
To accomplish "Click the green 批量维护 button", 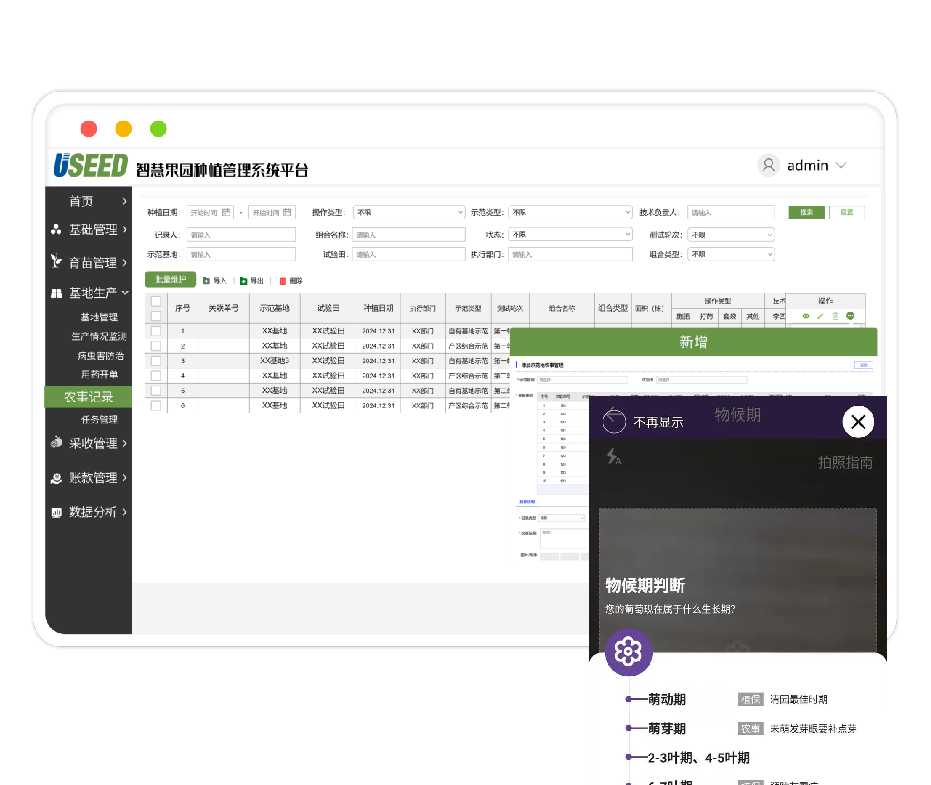I will (x=170, y=280).
